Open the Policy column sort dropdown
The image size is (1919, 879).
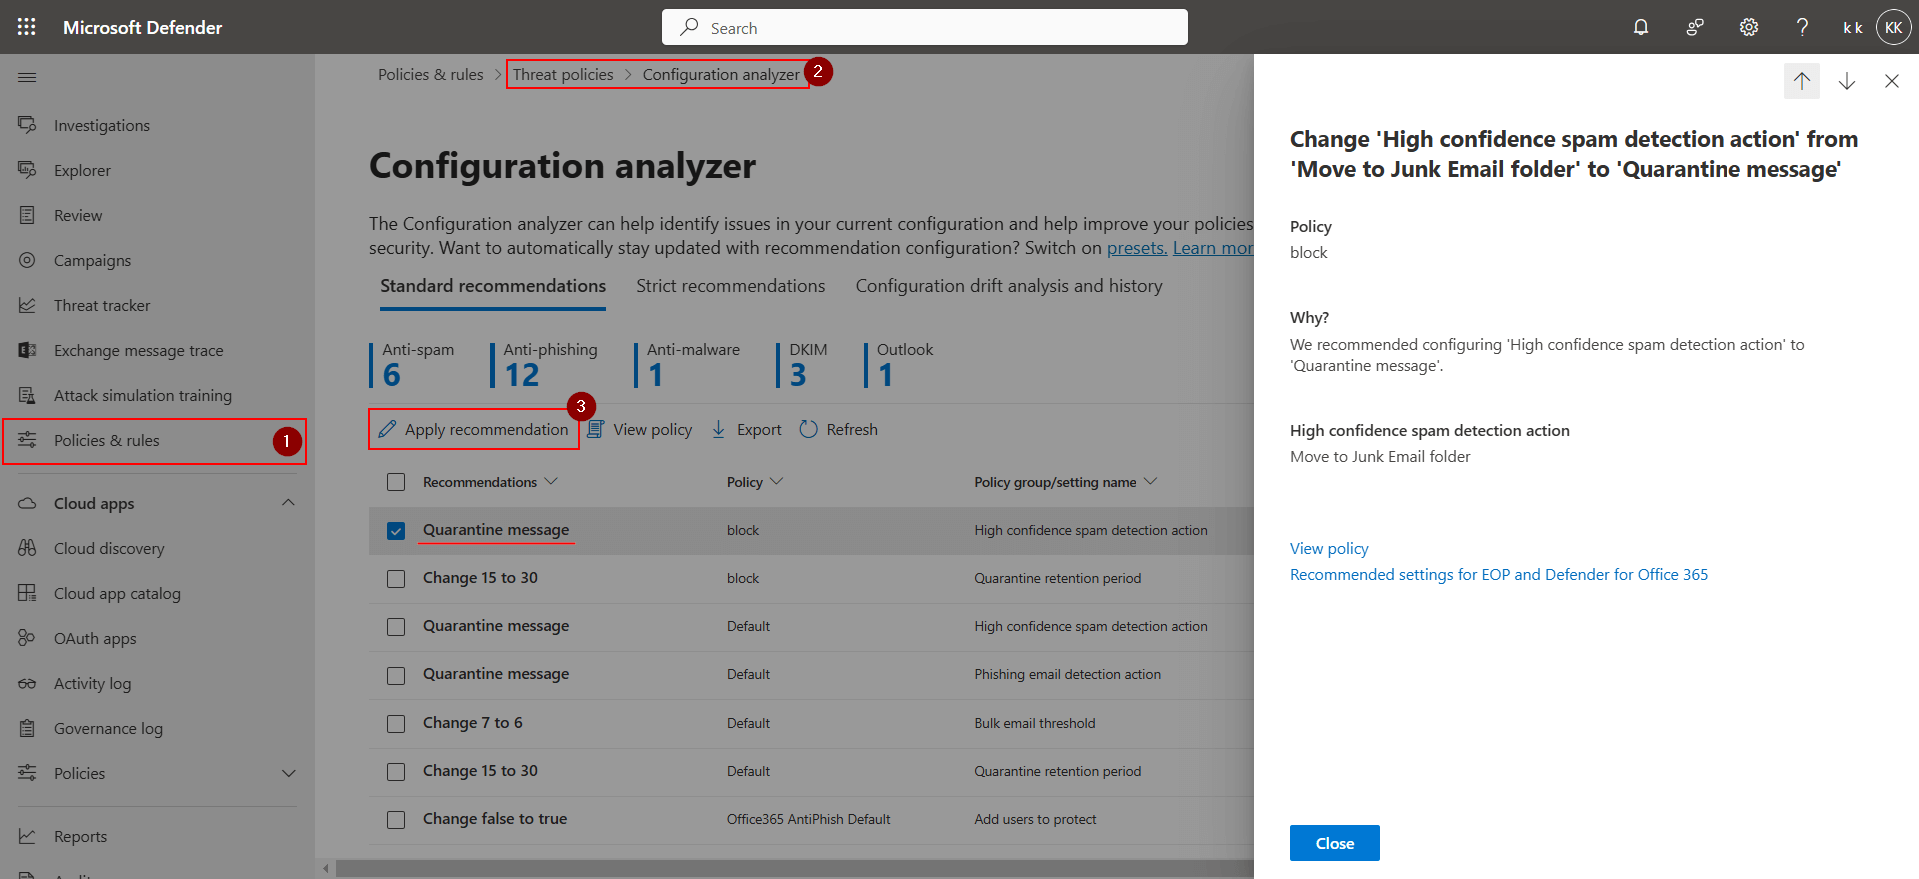click(x=777, y=482)
